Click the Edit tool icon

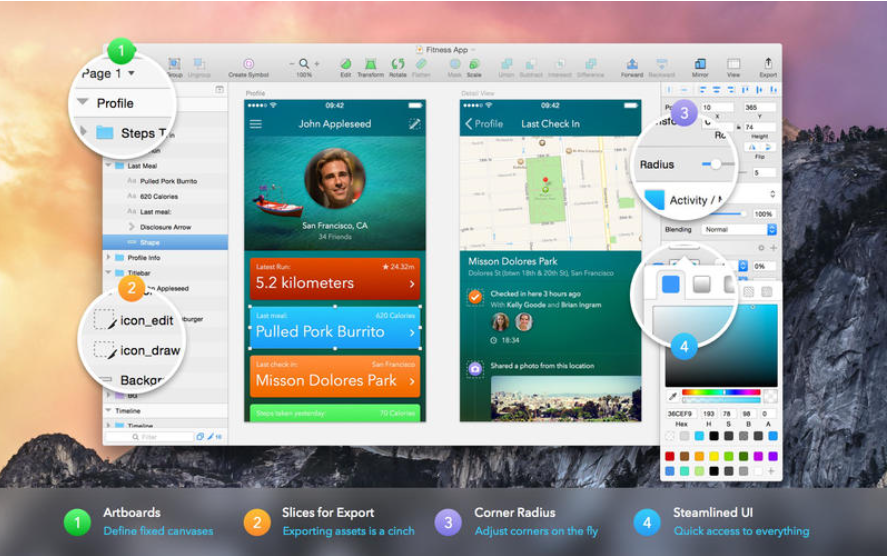(x=345, y=64)
